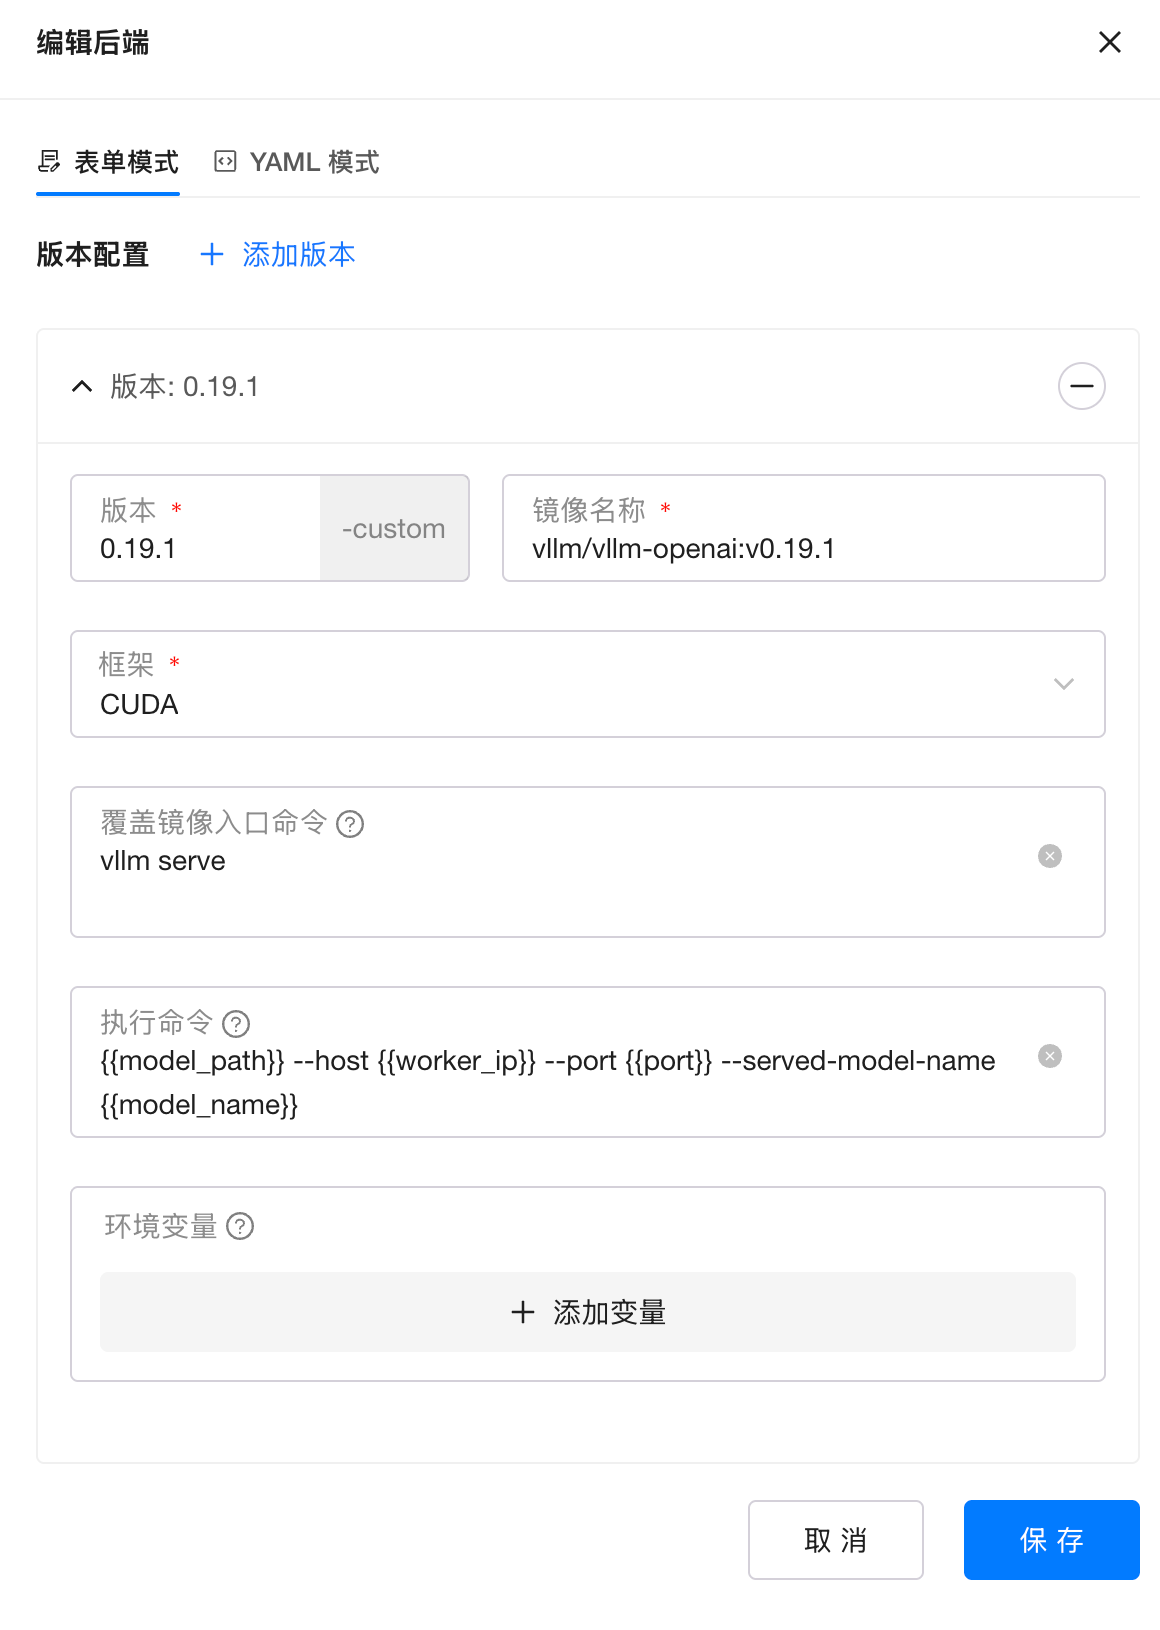
Task: Click the 取消 button
Action: (835, 1540)
